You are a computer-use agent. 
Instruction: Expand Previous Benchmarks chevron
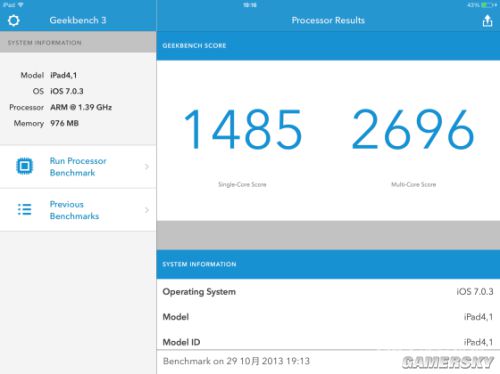coord(147,210)
